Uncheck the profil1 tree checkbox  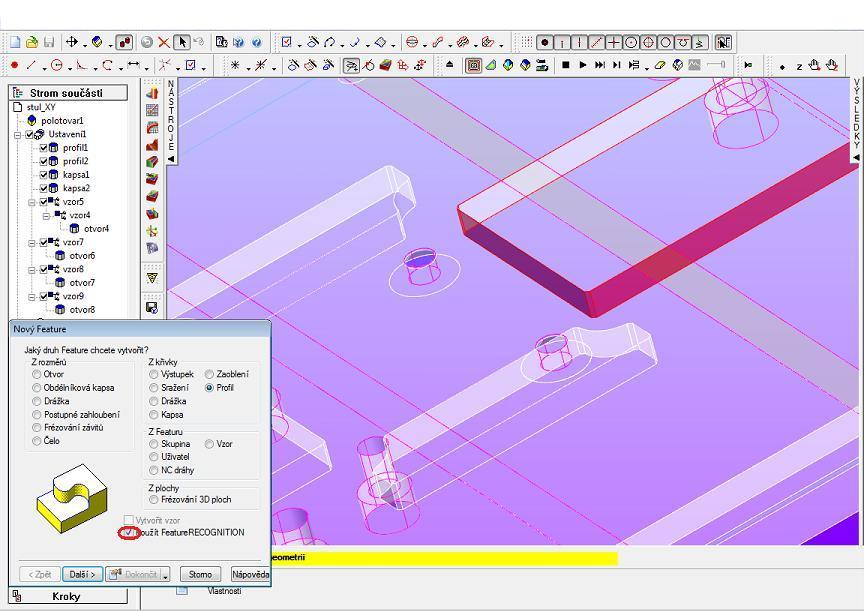[x=44, y=148]
